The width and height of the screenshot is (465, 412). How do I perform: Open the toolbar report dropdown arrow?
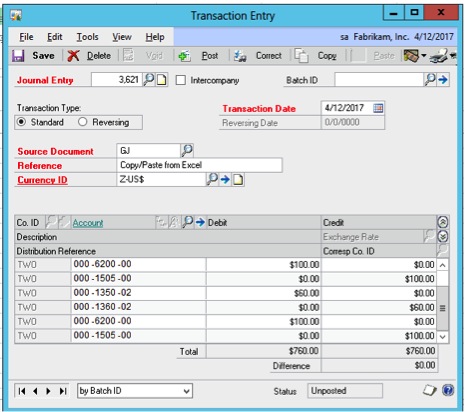[424, 55]
